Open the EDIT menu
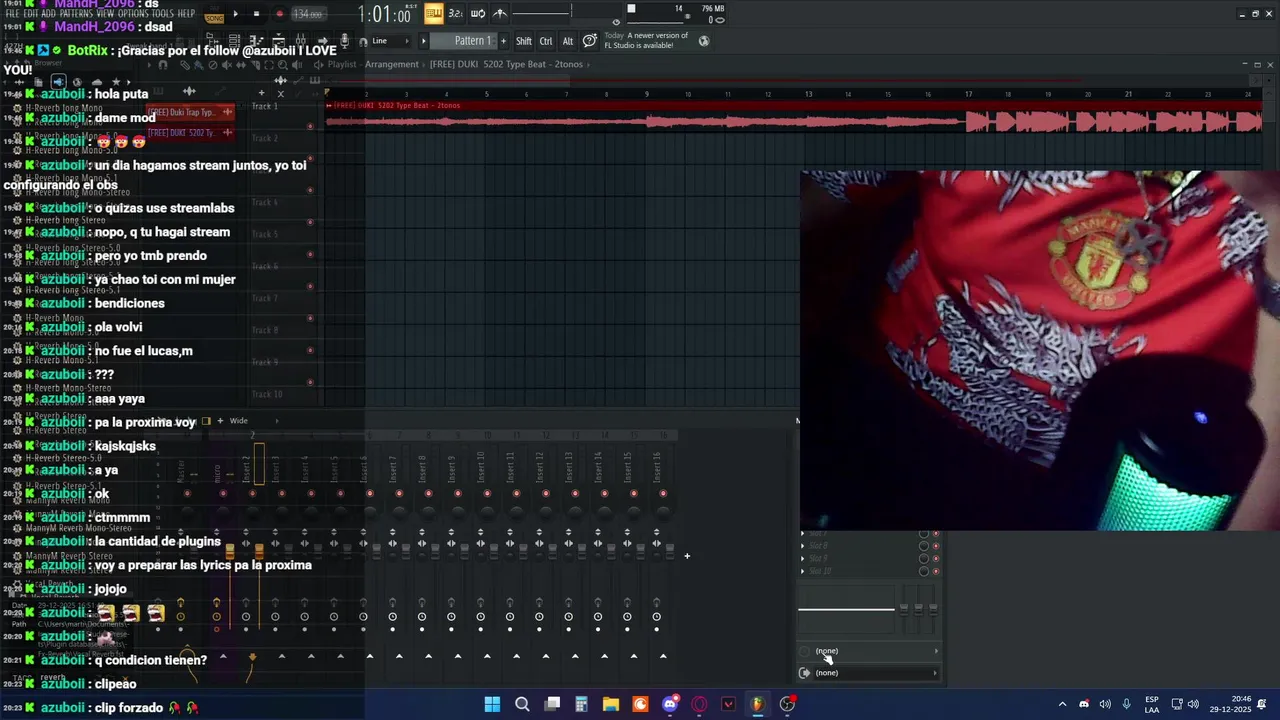 point(33,14)
